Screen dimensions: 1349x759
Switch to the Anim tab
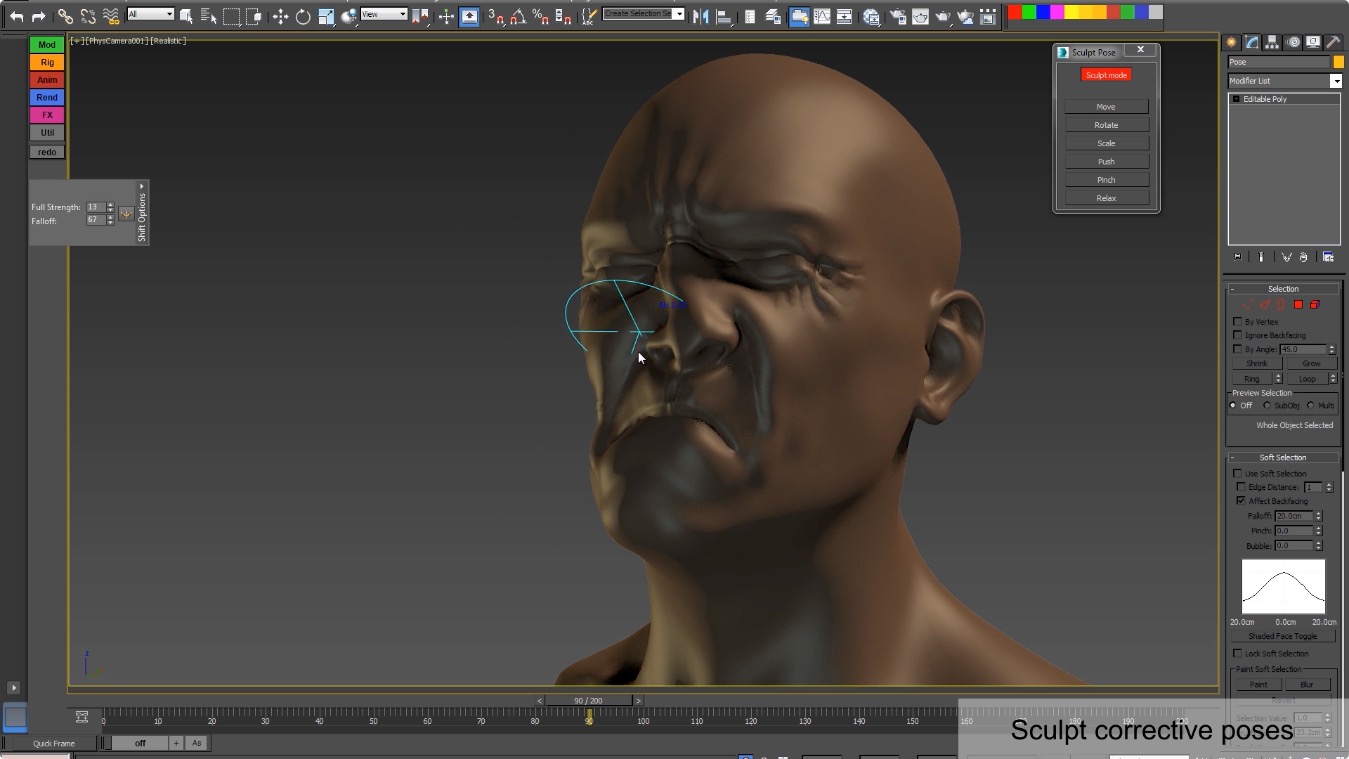(x=47, y=80)
